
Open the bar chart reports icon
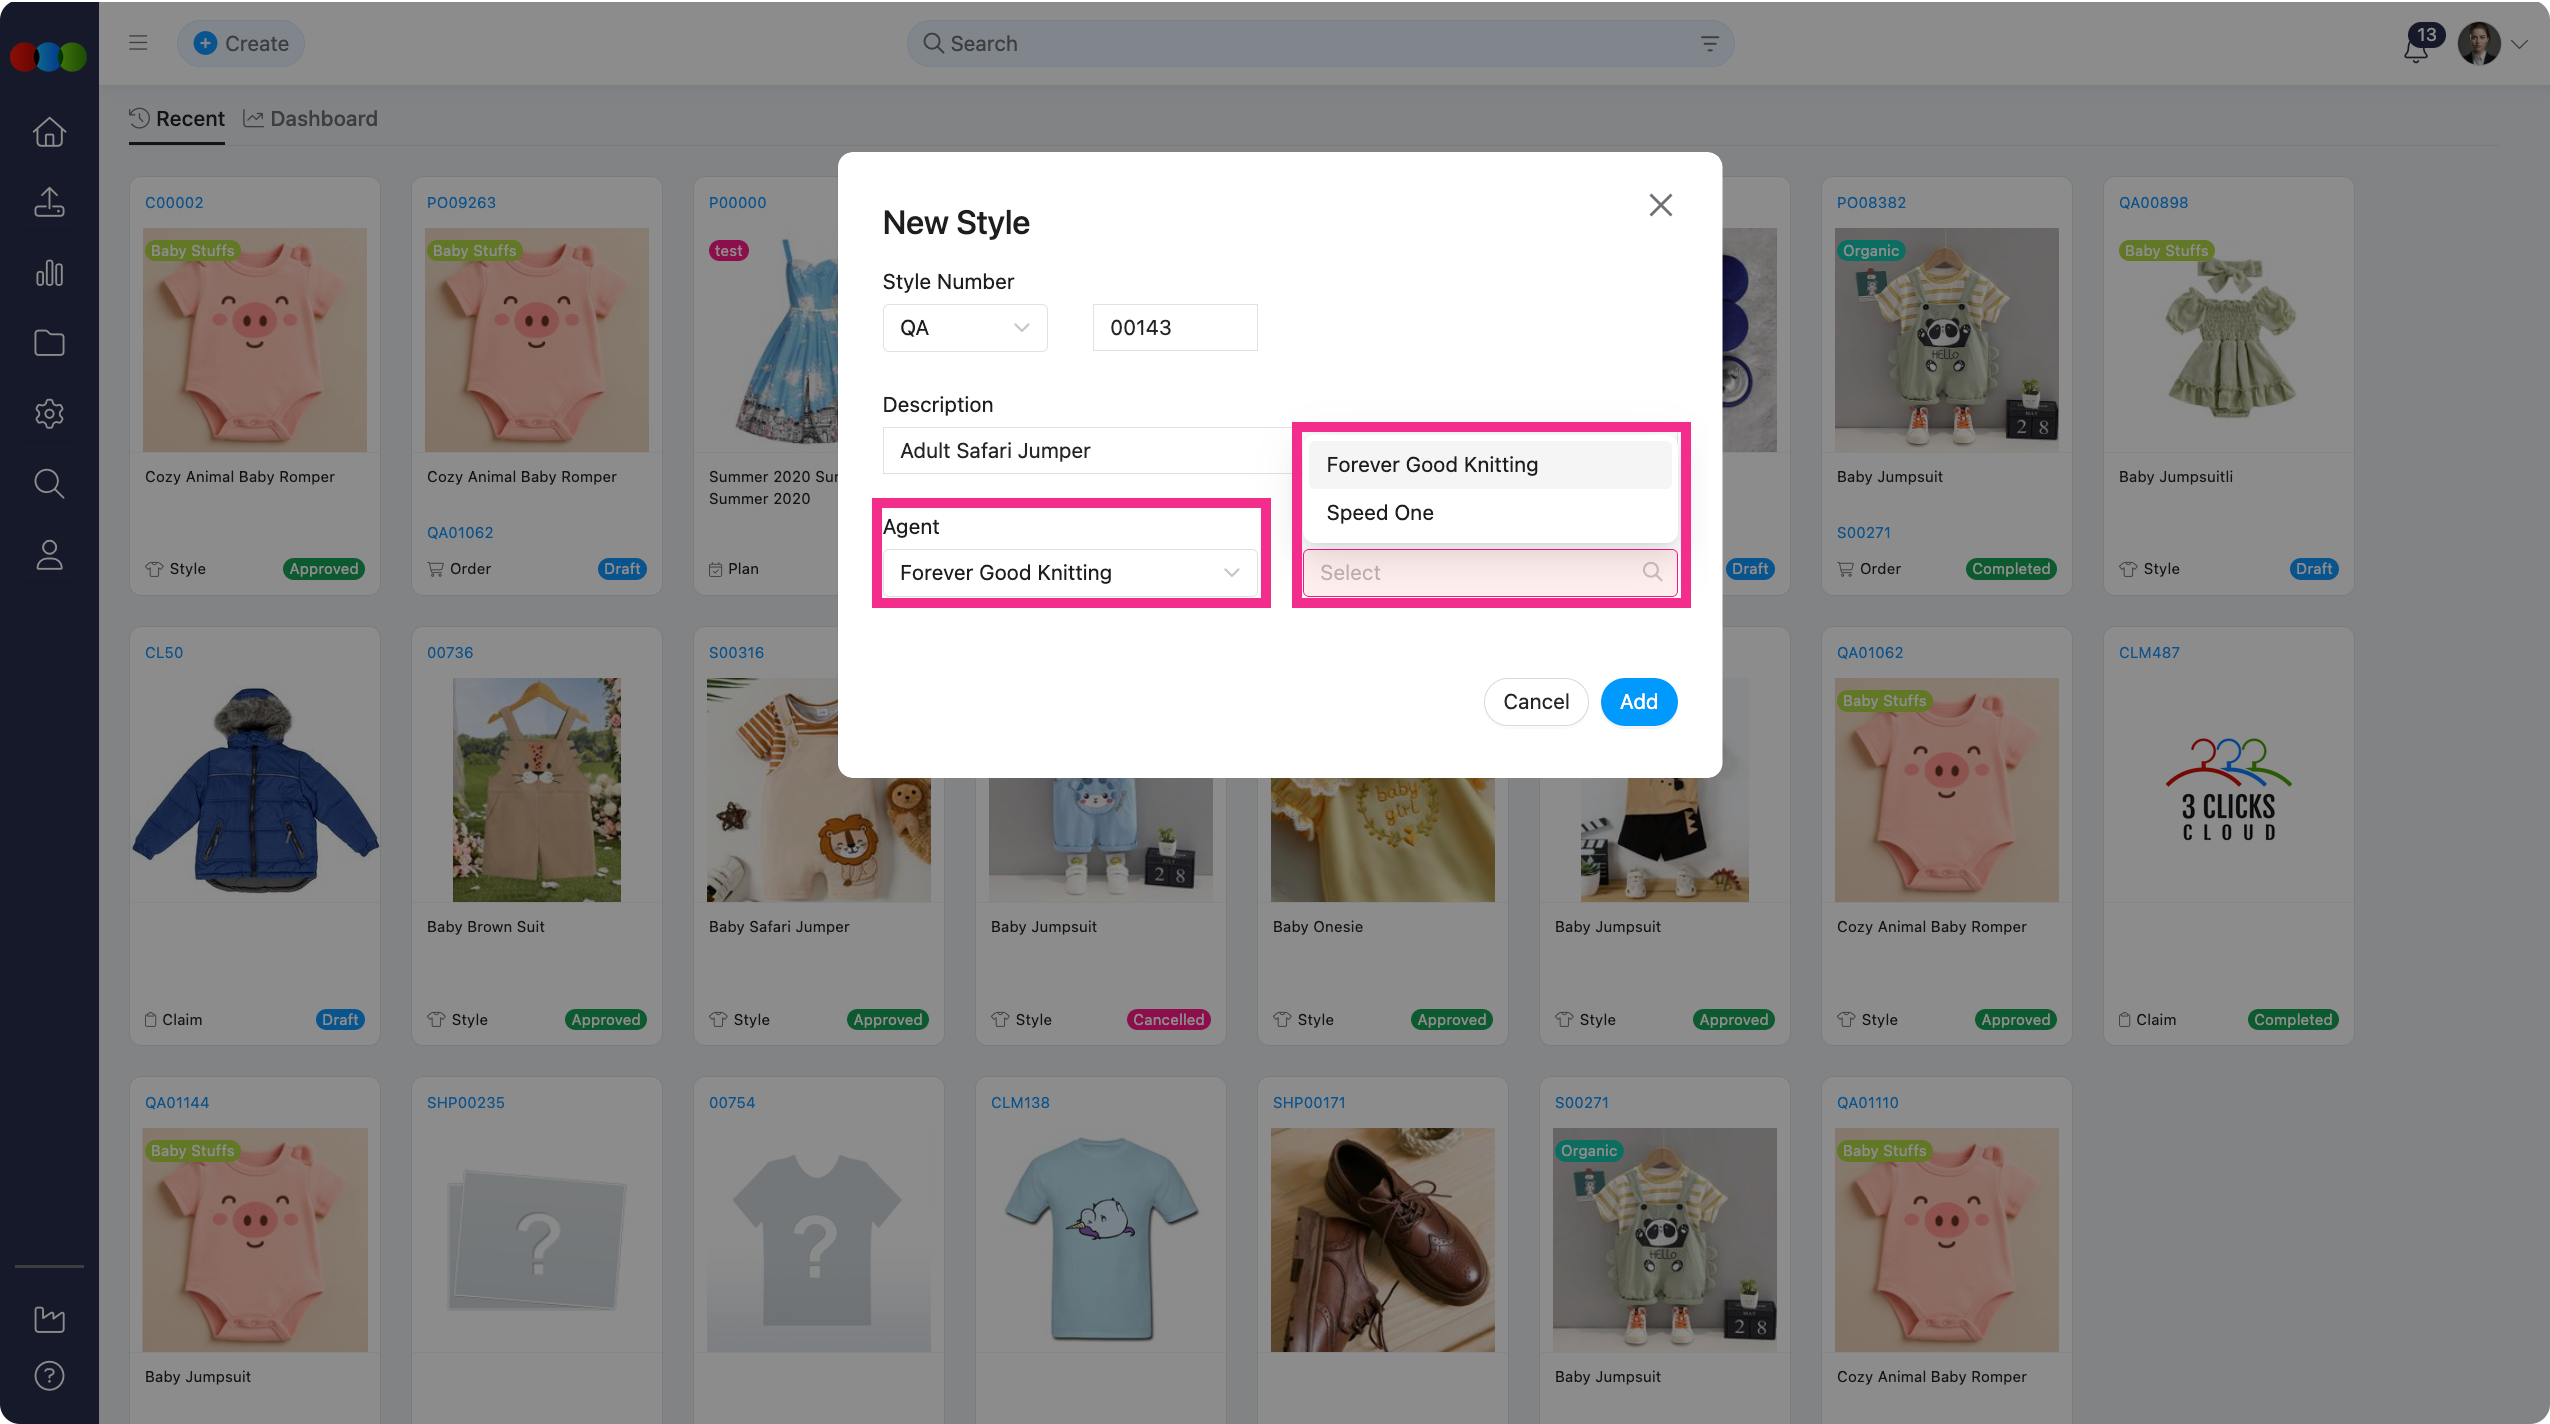coord(49,273)
